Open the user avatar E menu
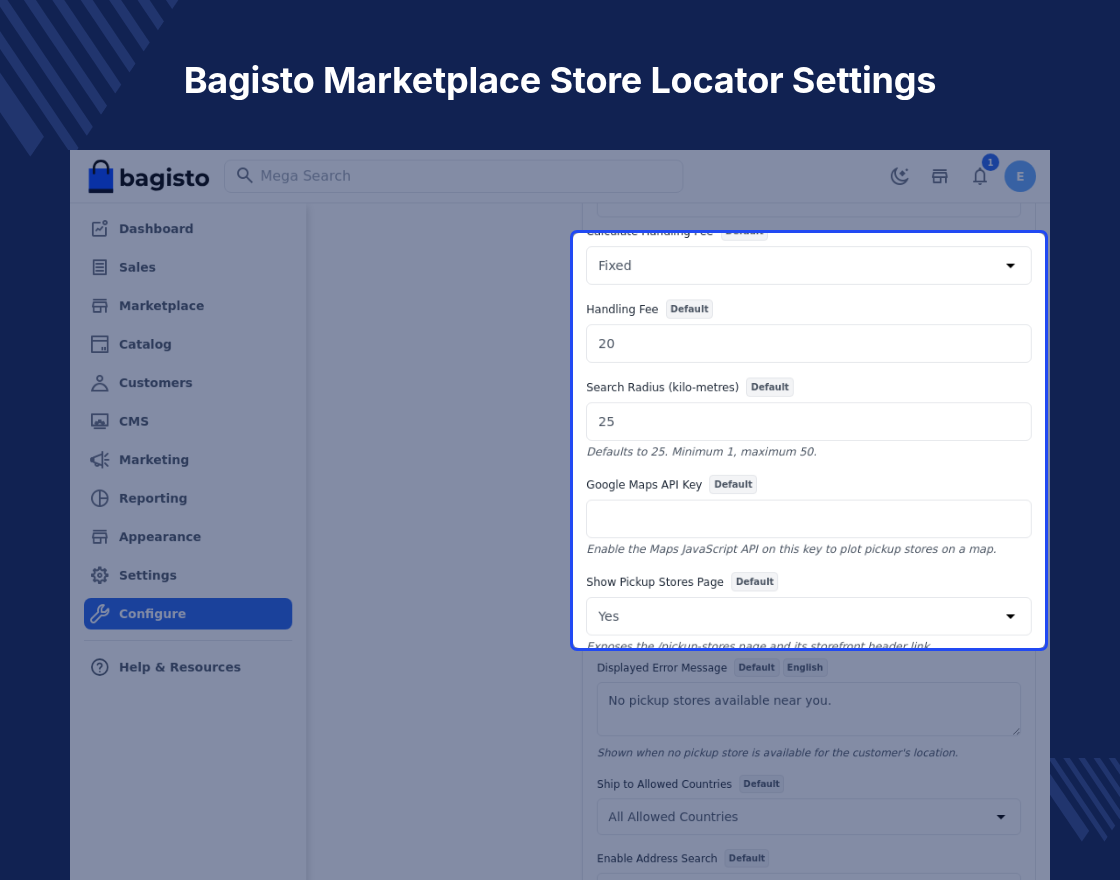 tap(1020, 176)
